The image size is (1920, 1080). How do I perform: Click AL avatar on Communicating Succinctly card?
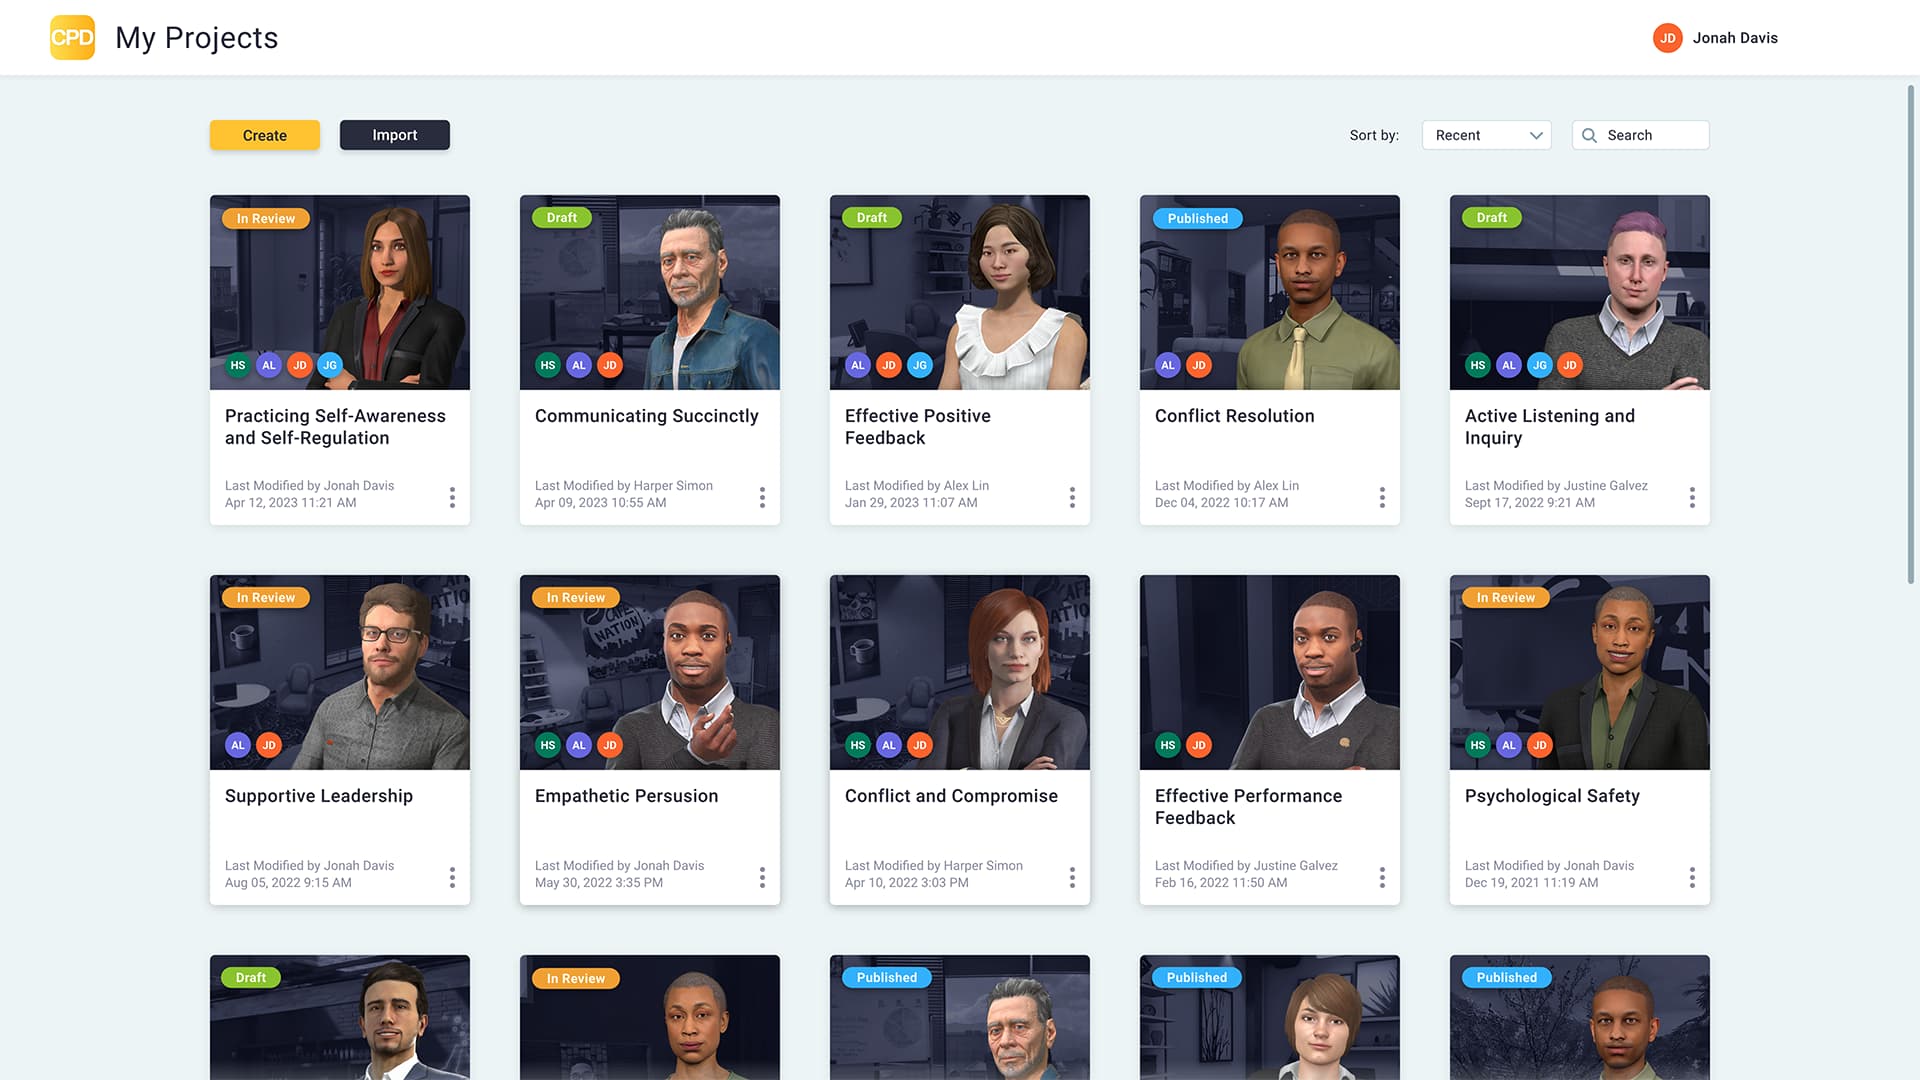579,365
